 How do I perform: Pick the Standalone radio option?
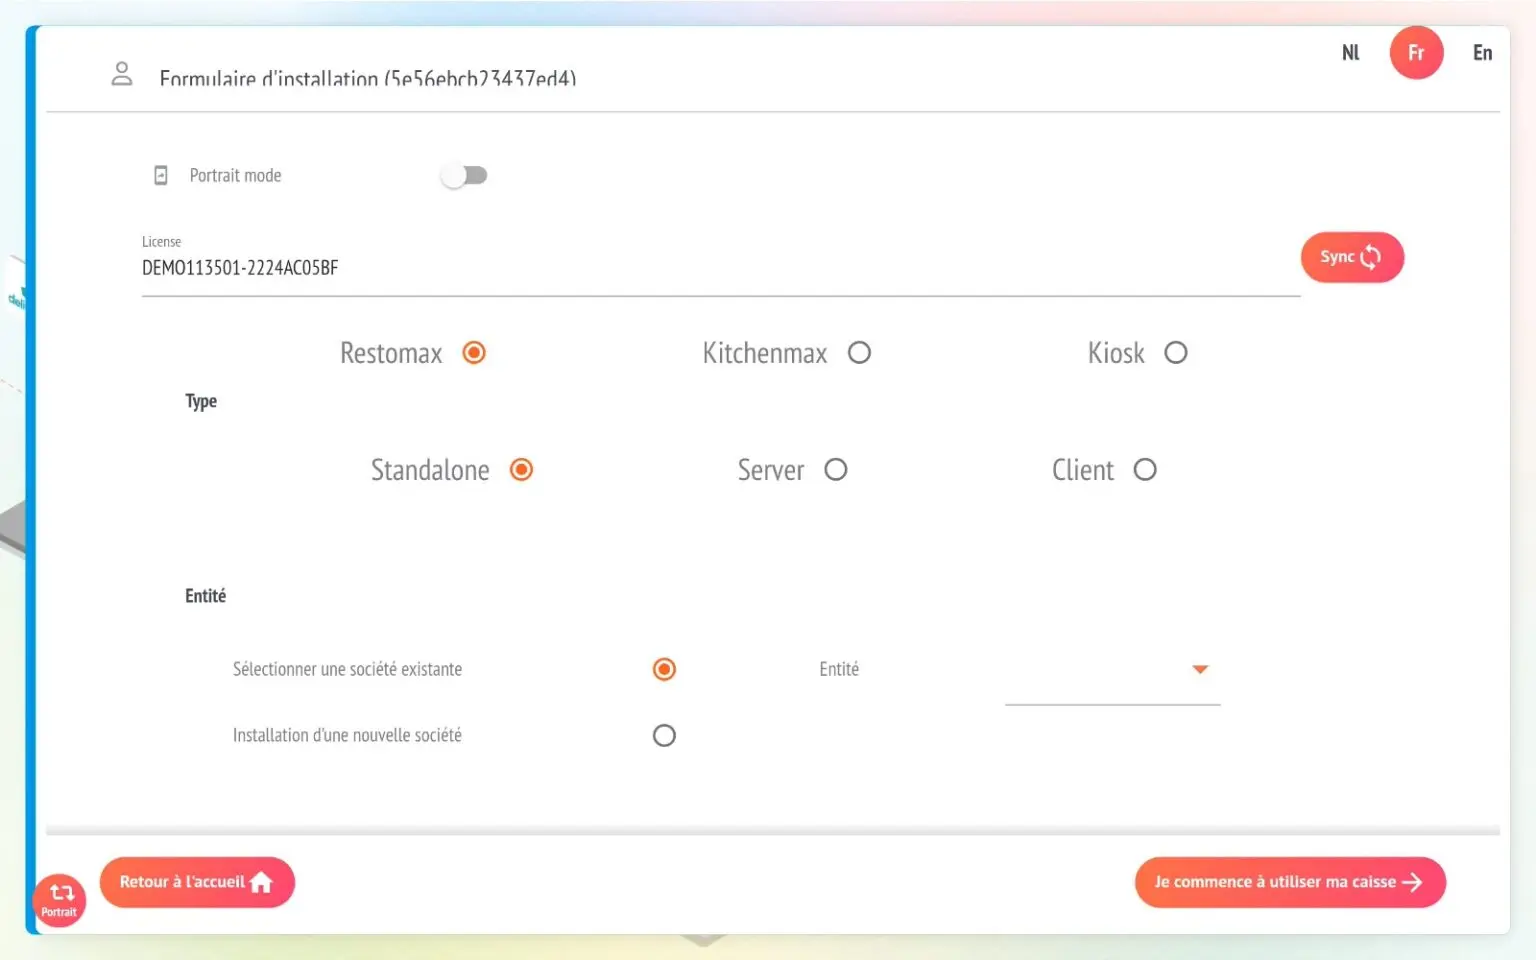[x=521, y=470]
